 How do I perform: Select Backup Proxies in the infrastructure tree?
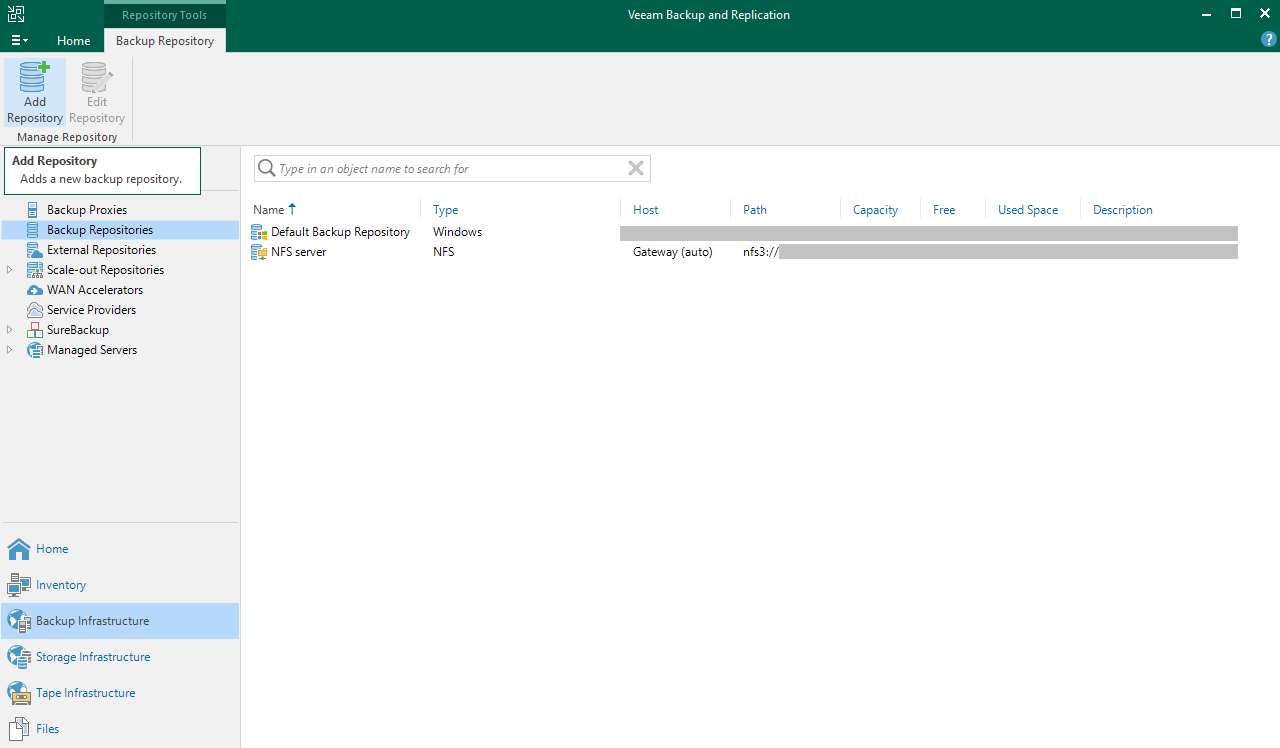coord(88,209)
